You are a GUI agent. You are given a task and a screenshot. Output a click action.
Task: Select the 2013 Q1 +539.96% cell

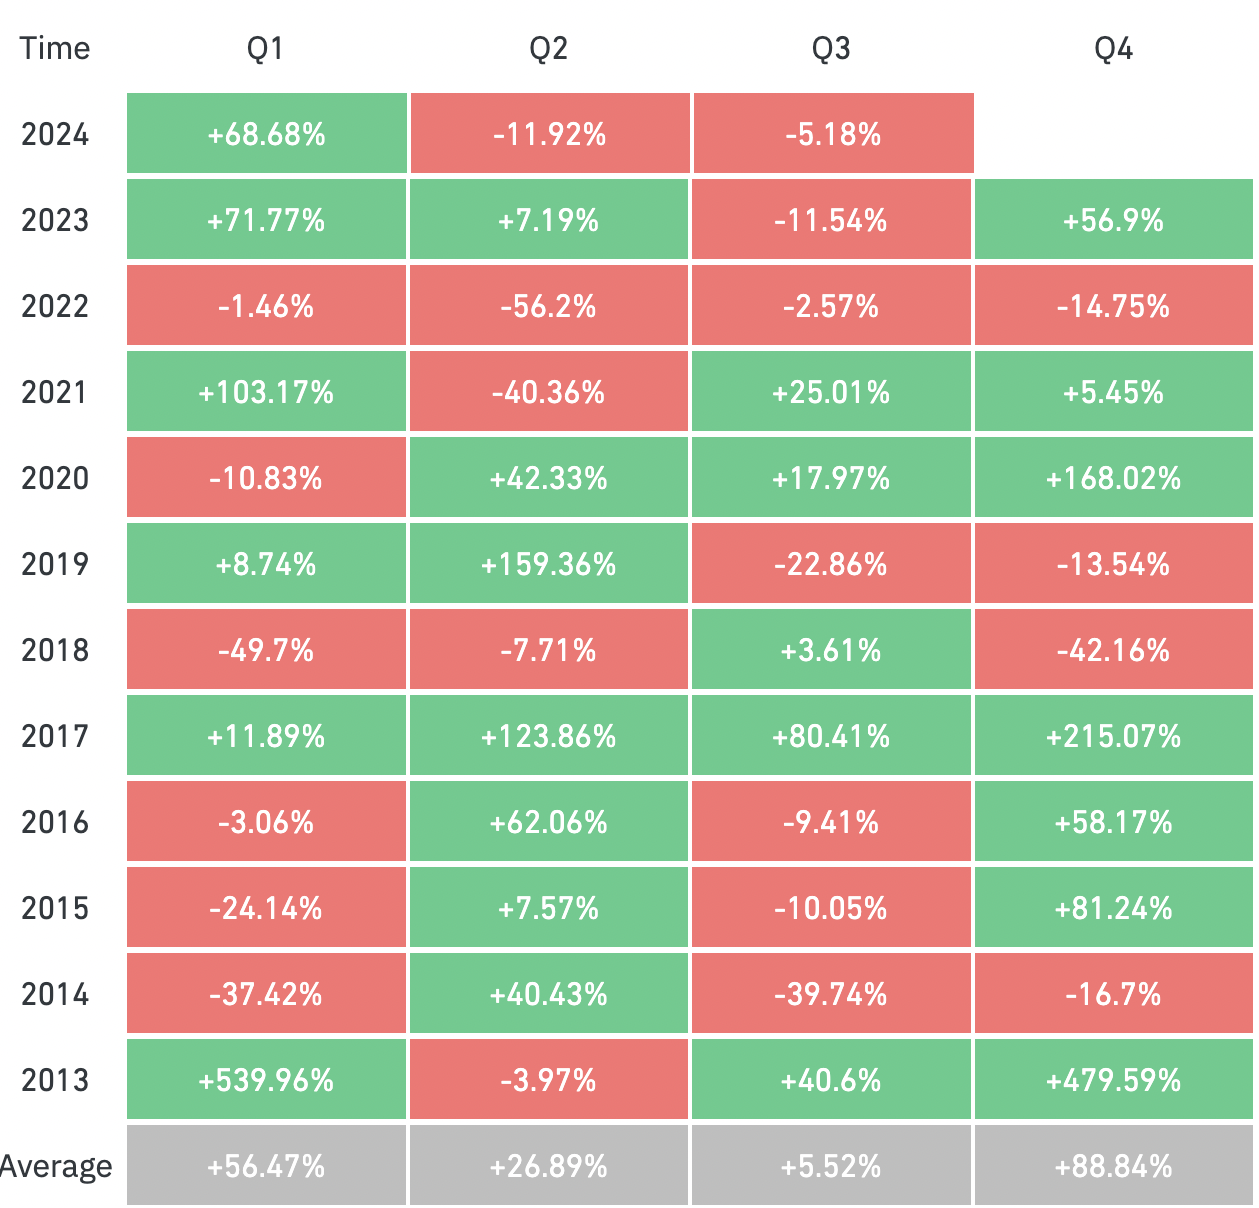pyautogui.click(x=266, y=1080)
